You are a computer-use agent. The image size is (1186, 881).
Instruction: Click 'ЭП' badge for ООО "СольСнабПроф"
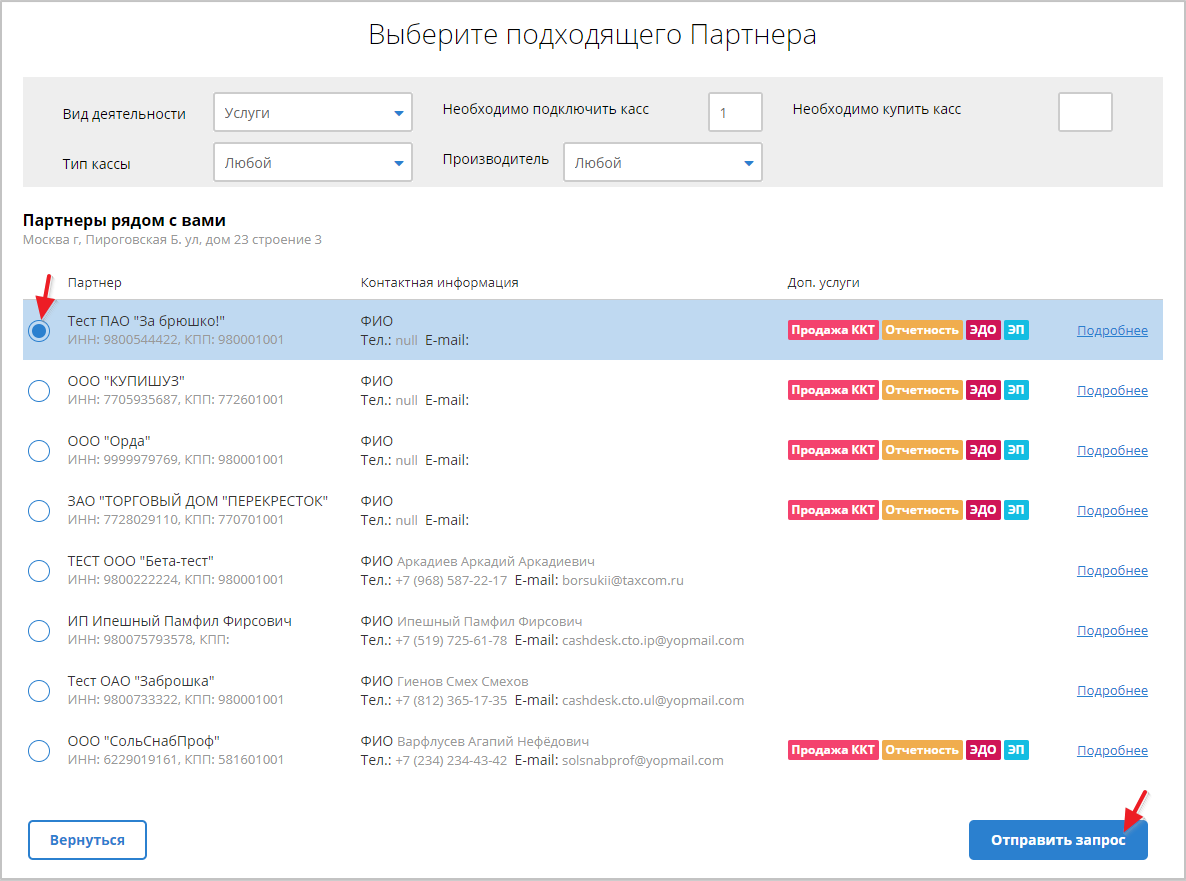pos(1016,750)
